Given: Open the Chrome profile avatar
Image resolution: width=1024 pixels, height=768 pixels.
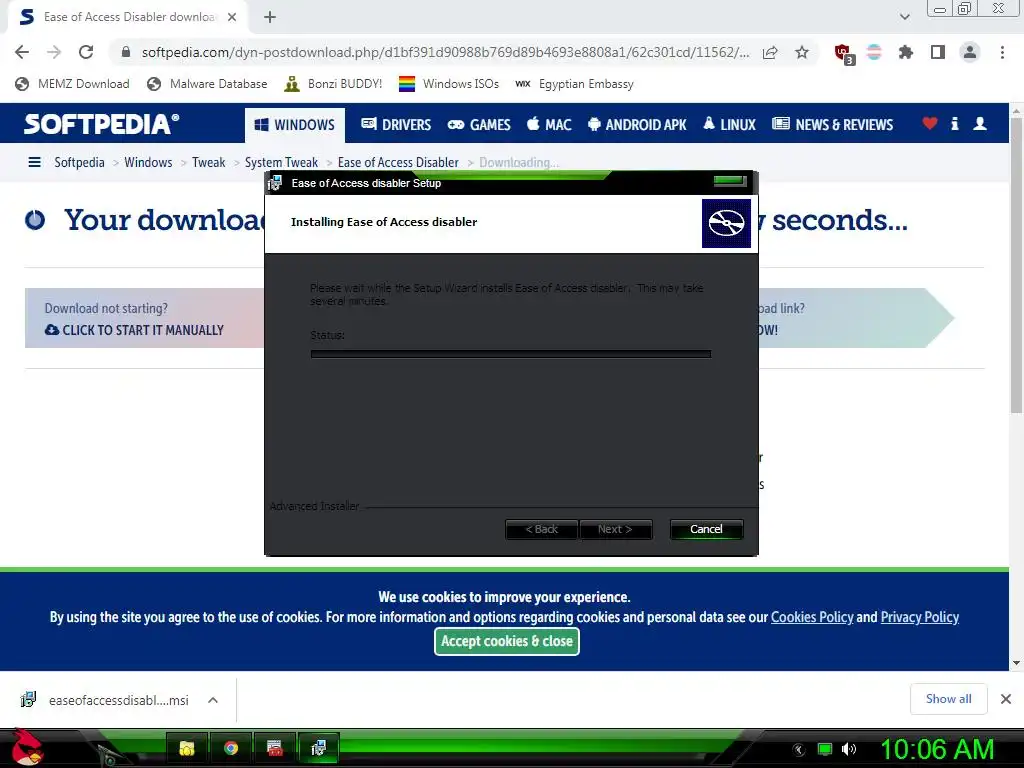Looking at the screenshot, I should [970, 52].
